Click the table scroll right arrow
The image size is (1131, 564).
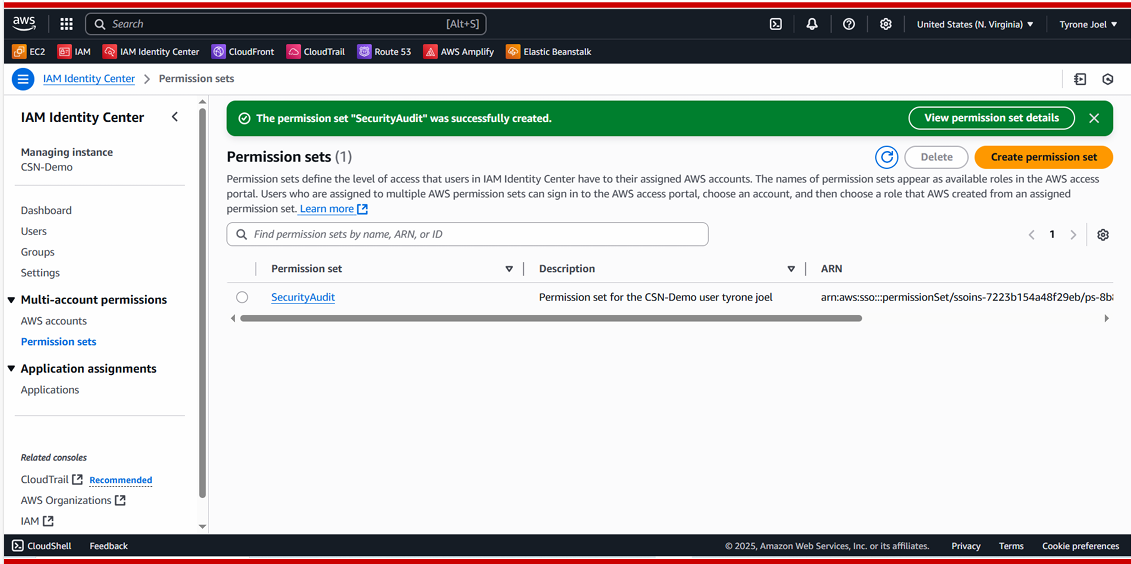(1106, 318)
